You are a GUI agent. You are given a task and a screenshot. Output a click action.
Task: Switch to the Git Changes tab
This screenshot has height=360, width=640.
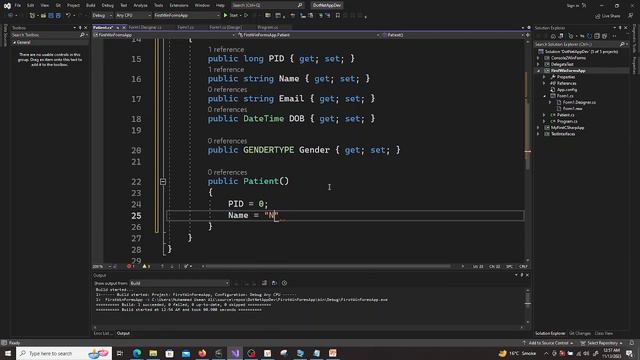(580, 333)
